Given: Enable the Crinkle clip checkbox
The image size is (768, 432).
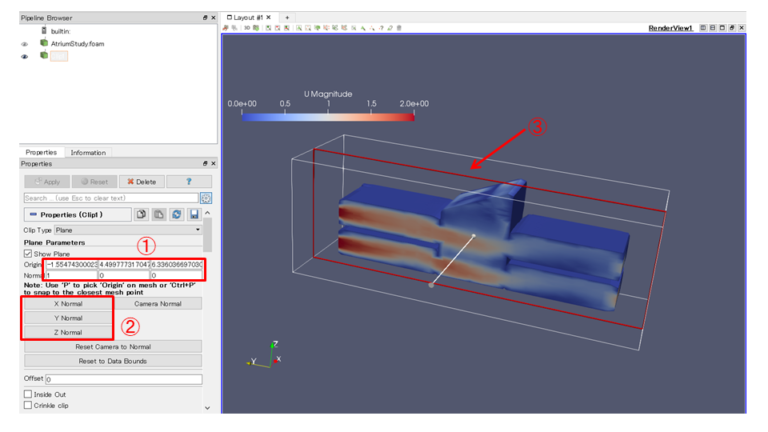Looking at the screenshot, I should [x=28, y=406].
